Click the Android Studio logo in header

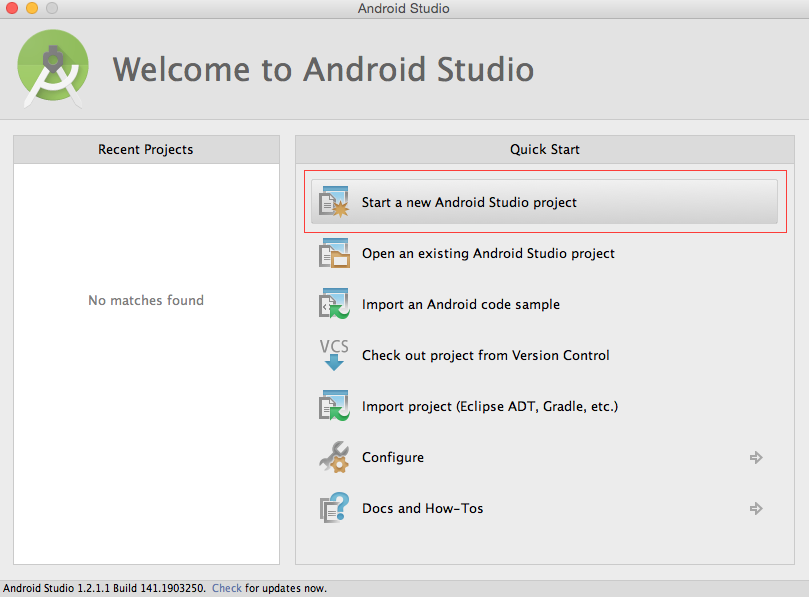tap(53, 69)
